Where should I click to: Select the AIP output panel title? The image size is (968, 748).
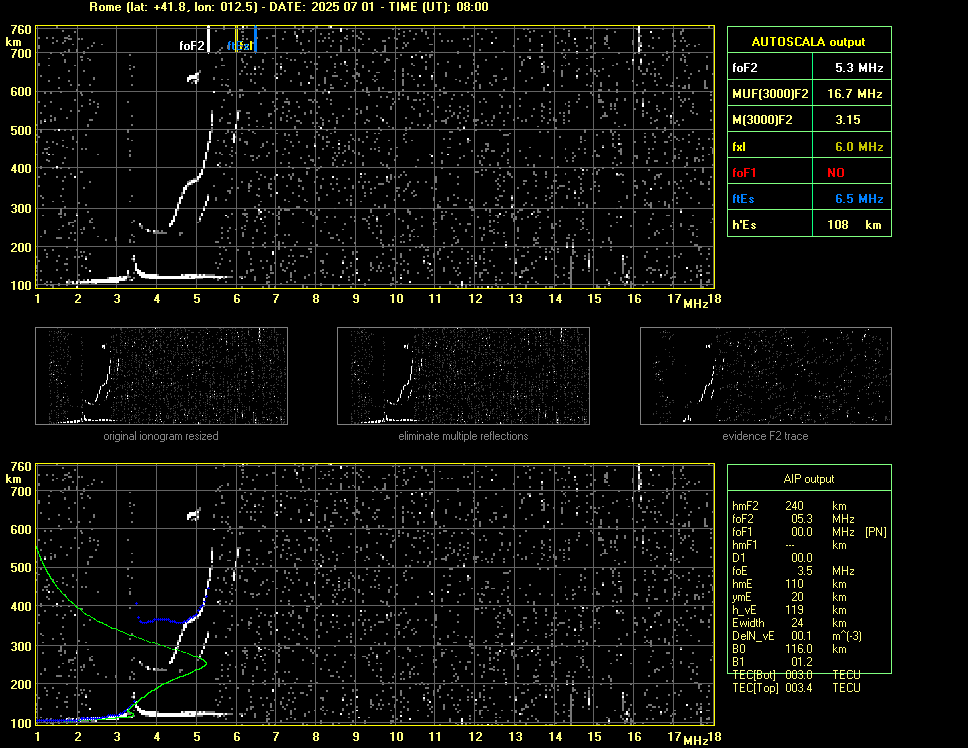809,479
